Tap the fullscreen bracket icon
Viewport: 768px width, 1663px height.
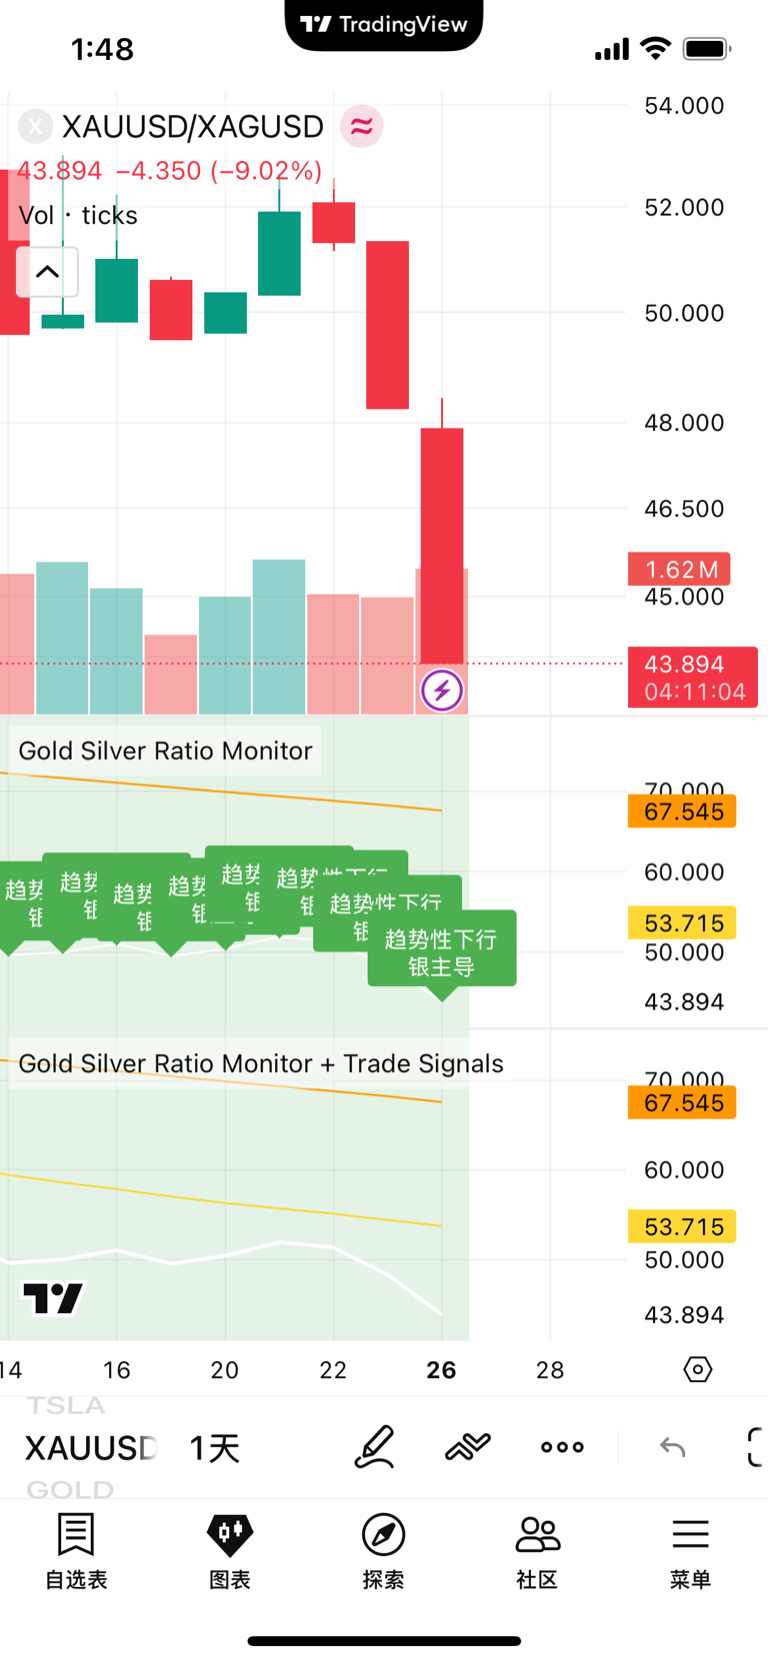[x=756, y=1447]
